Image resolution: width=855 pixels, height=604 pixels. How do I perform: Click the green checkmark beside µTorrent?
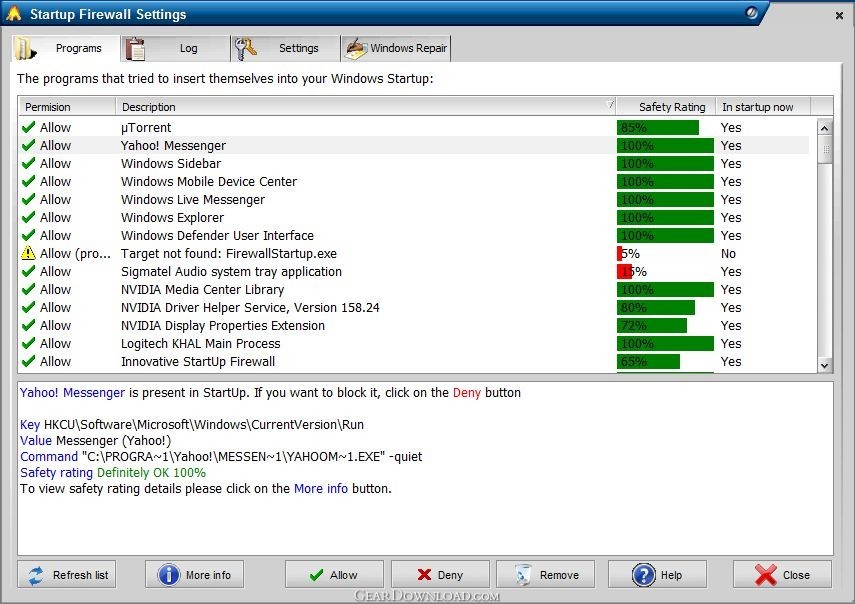[28, 128]
